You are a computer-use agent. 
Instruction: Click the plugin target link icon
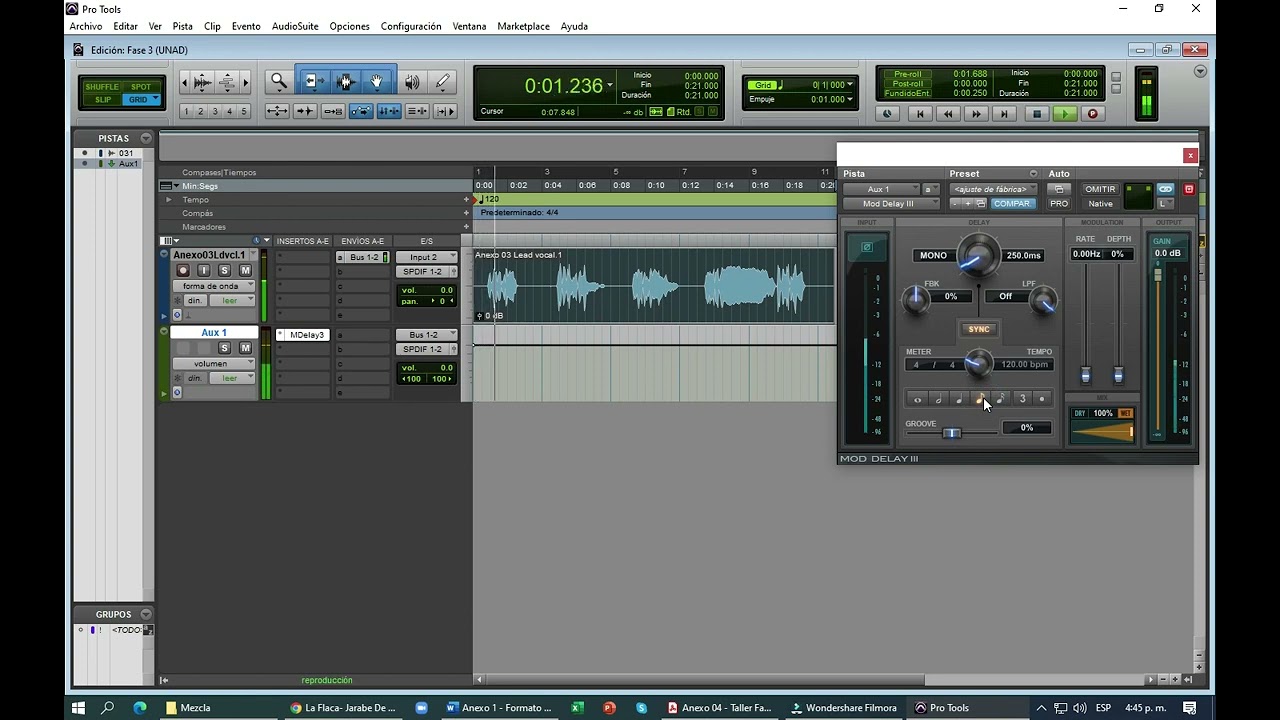tap(1166, 189)
